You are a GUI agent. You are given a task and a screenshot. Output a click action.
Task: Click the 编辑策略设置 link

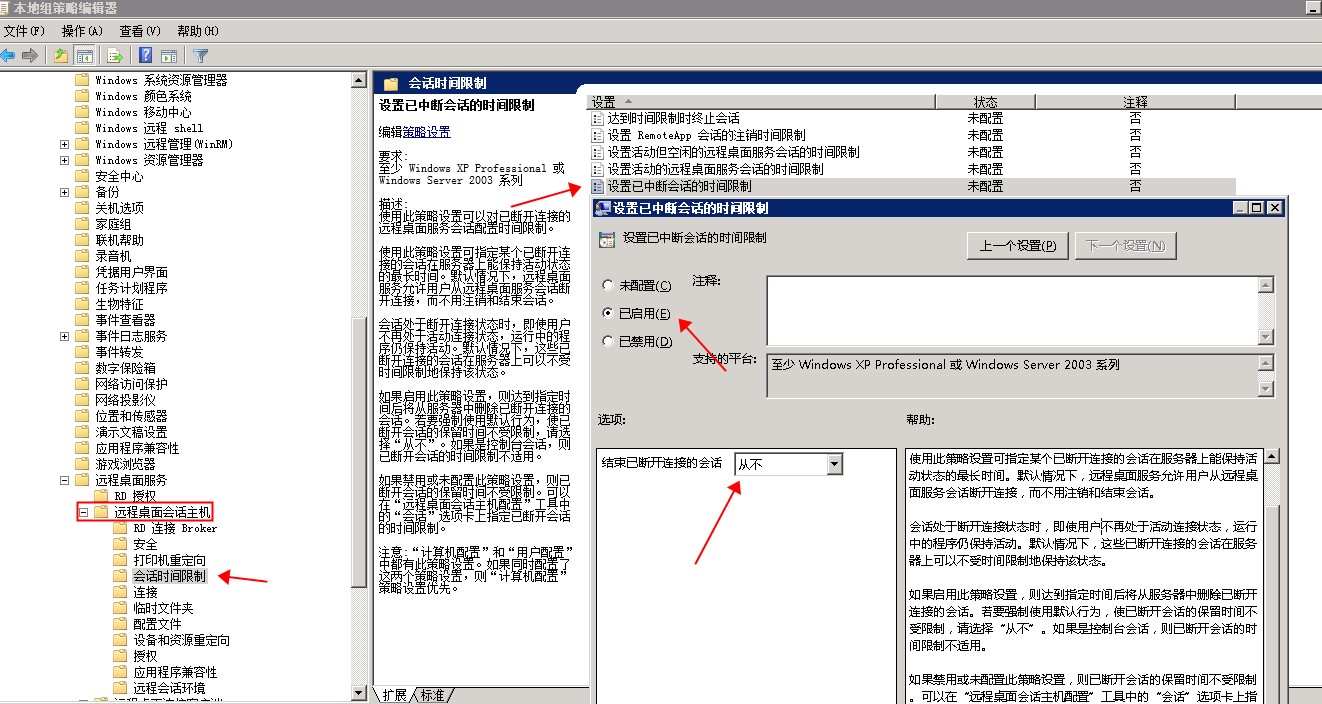tap(426, 132)
